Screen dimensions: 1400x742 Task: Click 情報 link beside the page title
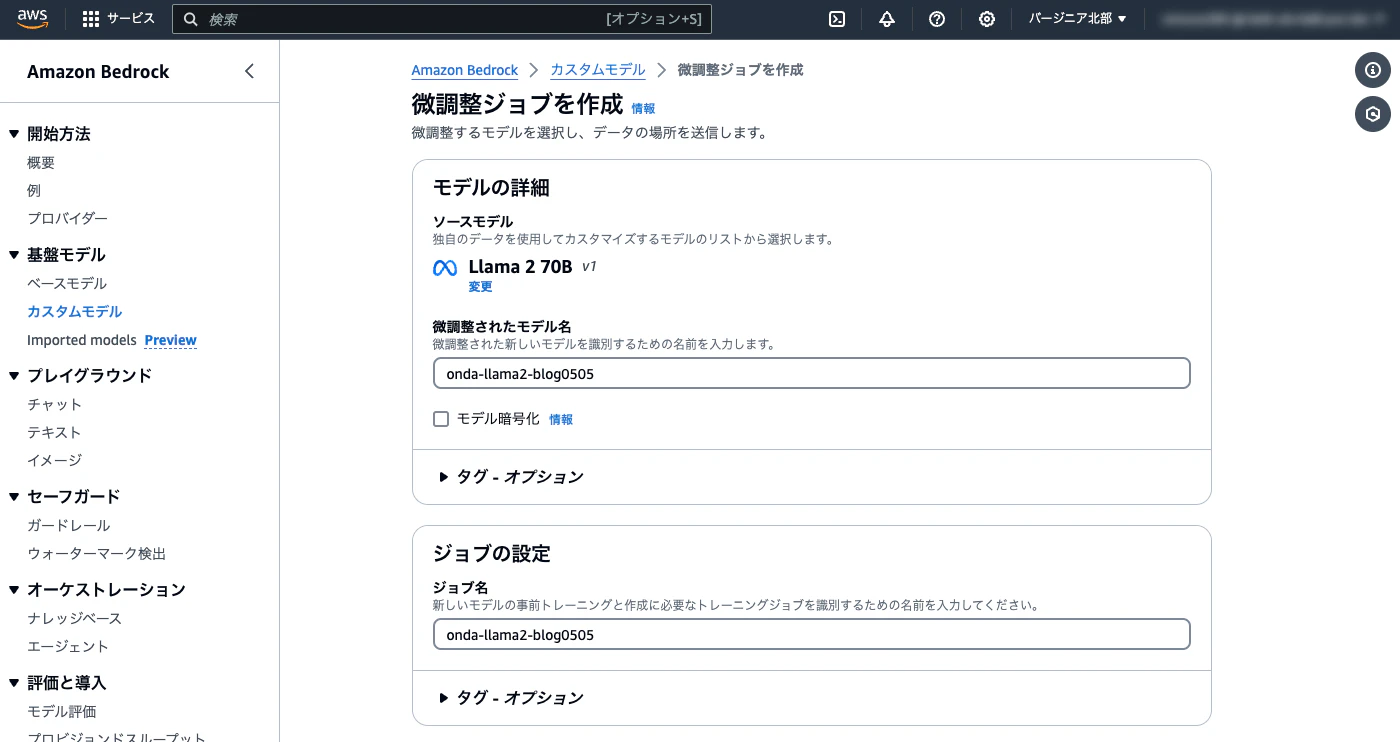click(643, 108)
